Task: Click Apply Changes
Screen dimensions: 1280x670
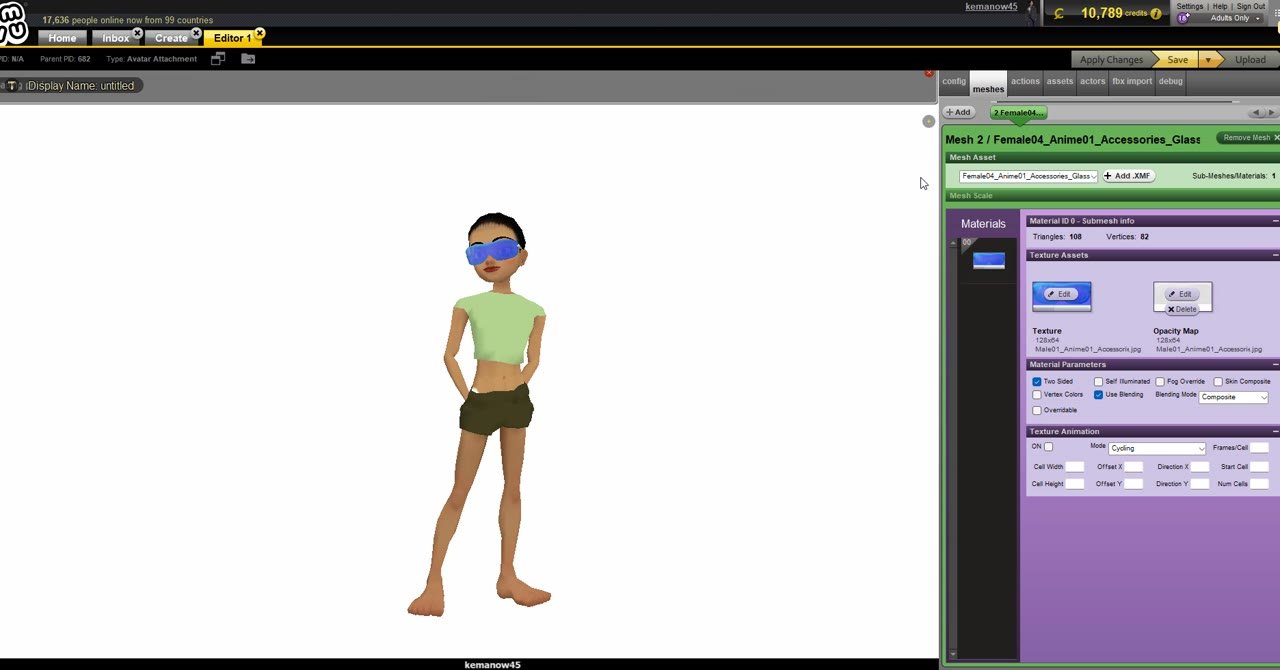Action: pyautogui.click(x=1110, y=60)
